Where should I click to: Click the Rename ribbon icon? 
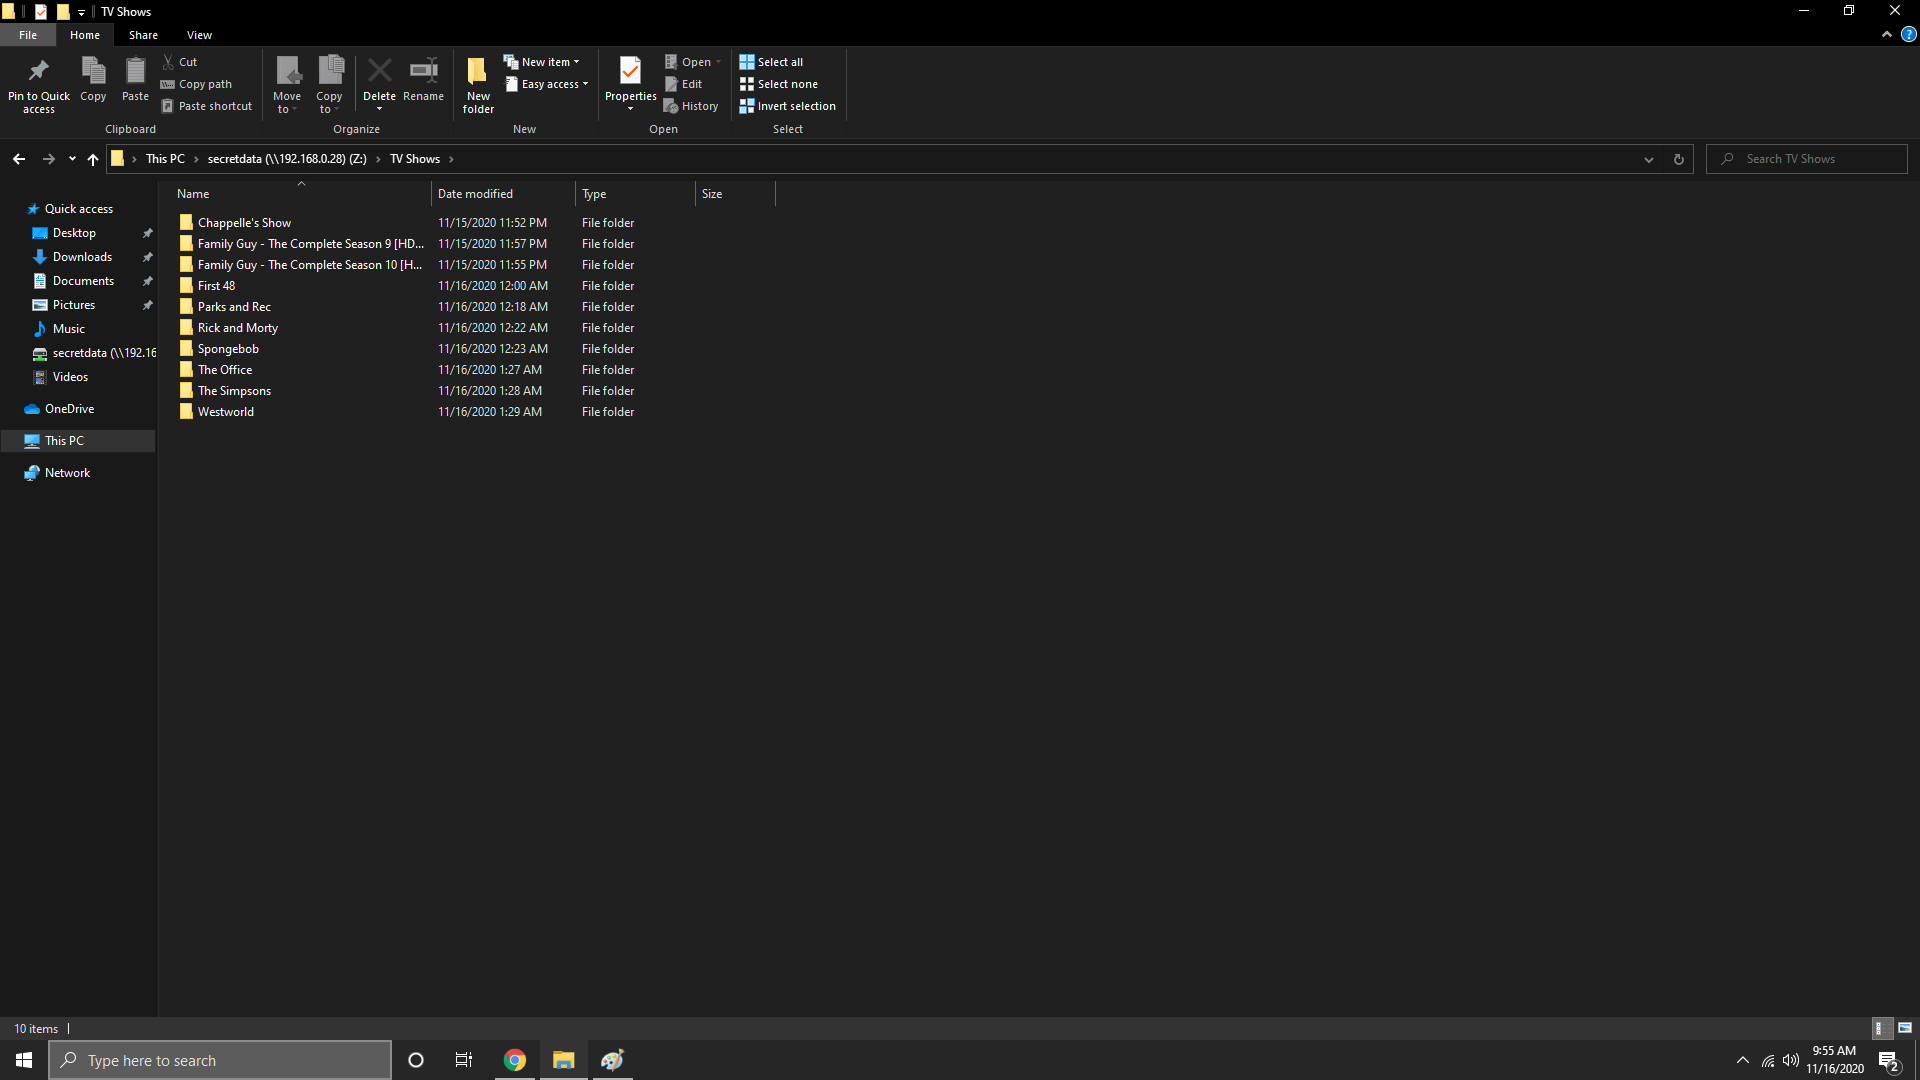(424, 71)
